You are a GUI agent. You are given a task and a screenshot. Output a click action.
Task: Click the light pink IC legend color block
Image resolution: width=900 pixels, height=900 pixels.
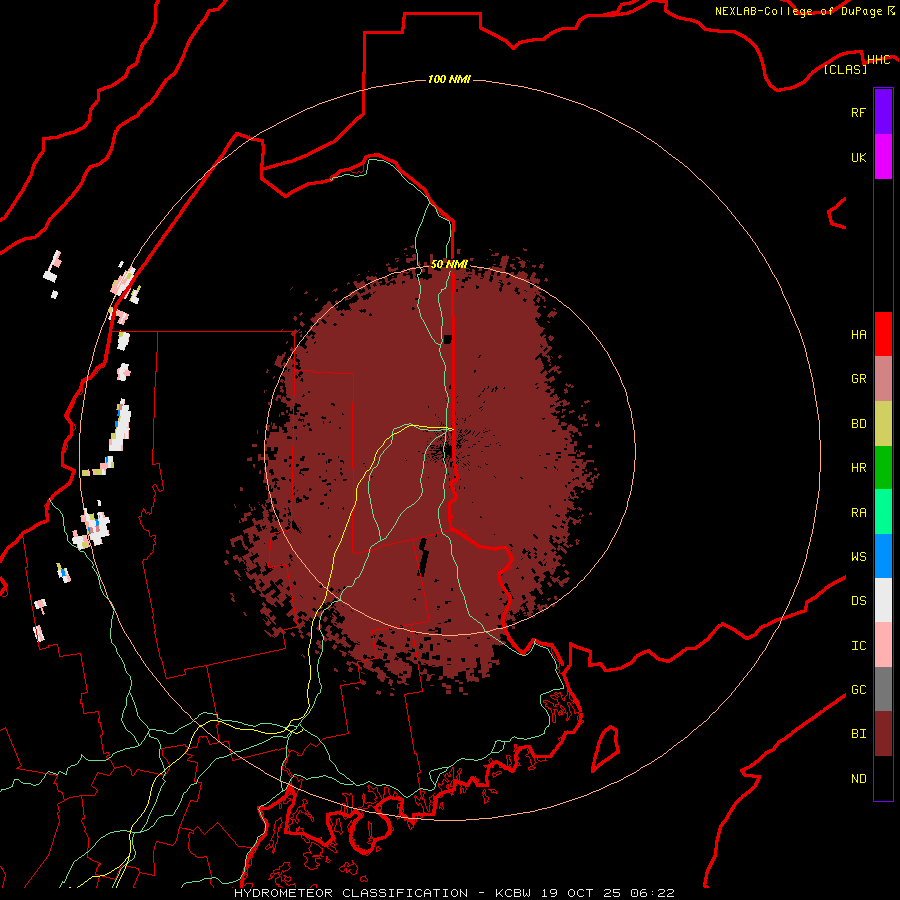click(x=883, y=645)
